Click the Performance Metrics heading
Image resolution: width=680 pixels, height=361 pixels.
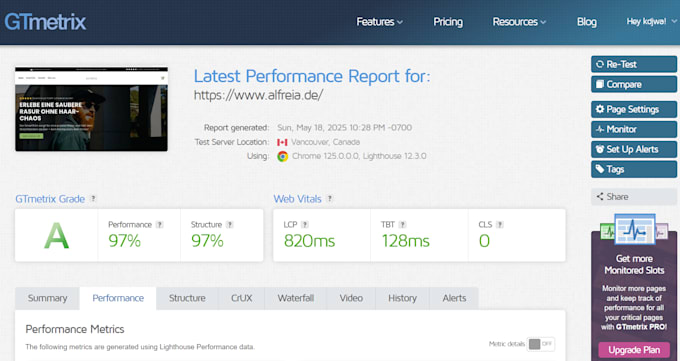pos(75,329)
